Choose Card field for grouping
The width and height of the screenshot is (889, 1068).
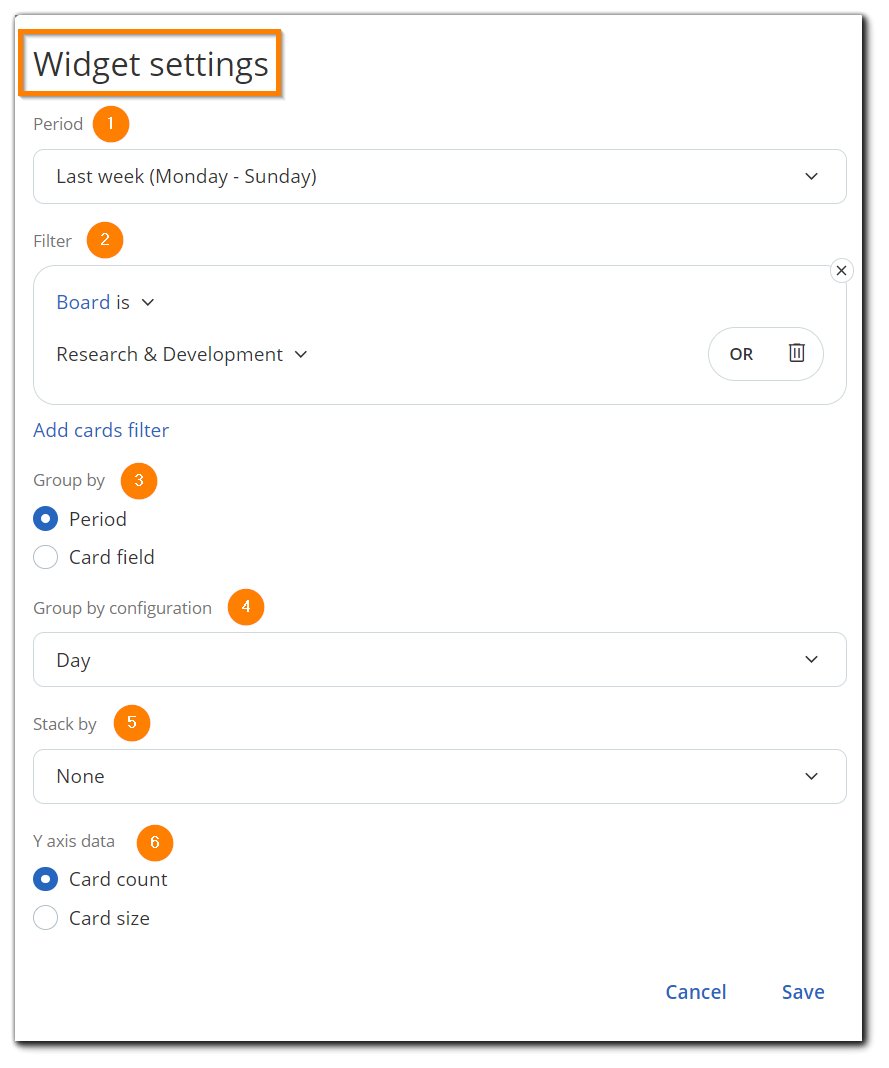point(45,557)
